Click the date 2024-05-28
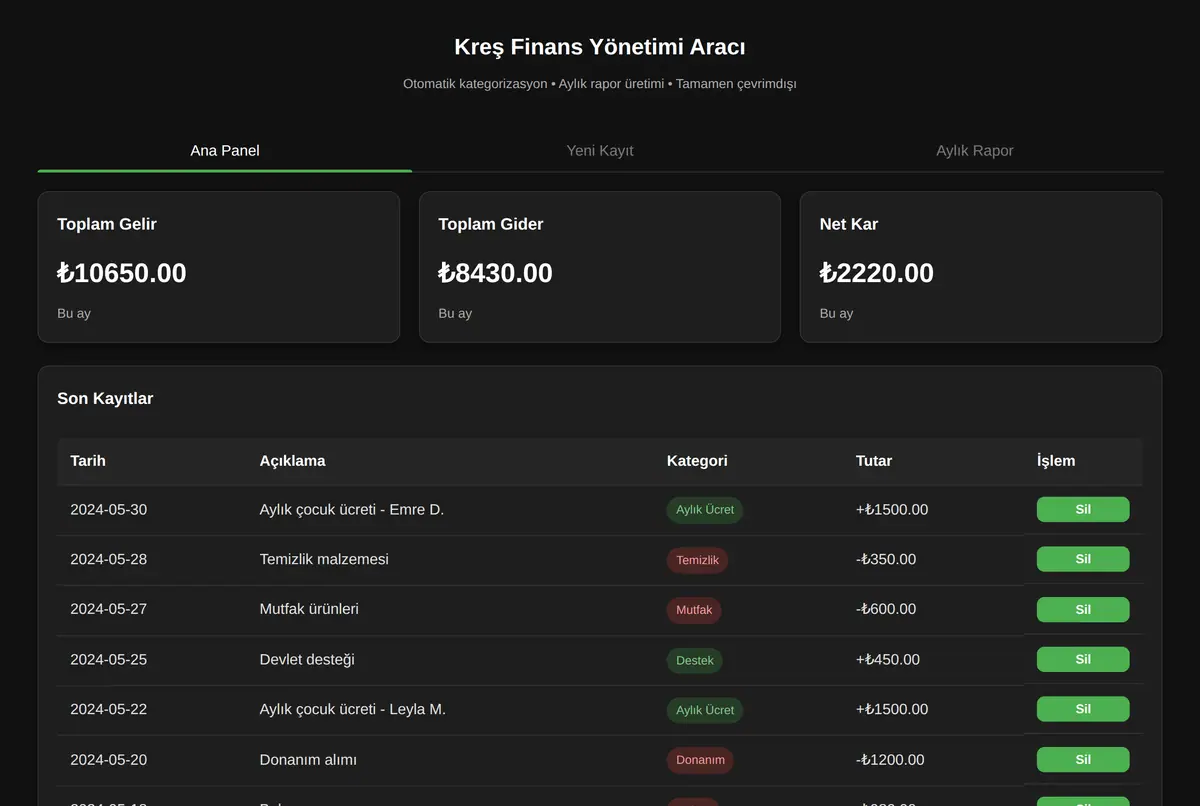 pos(108,559)
